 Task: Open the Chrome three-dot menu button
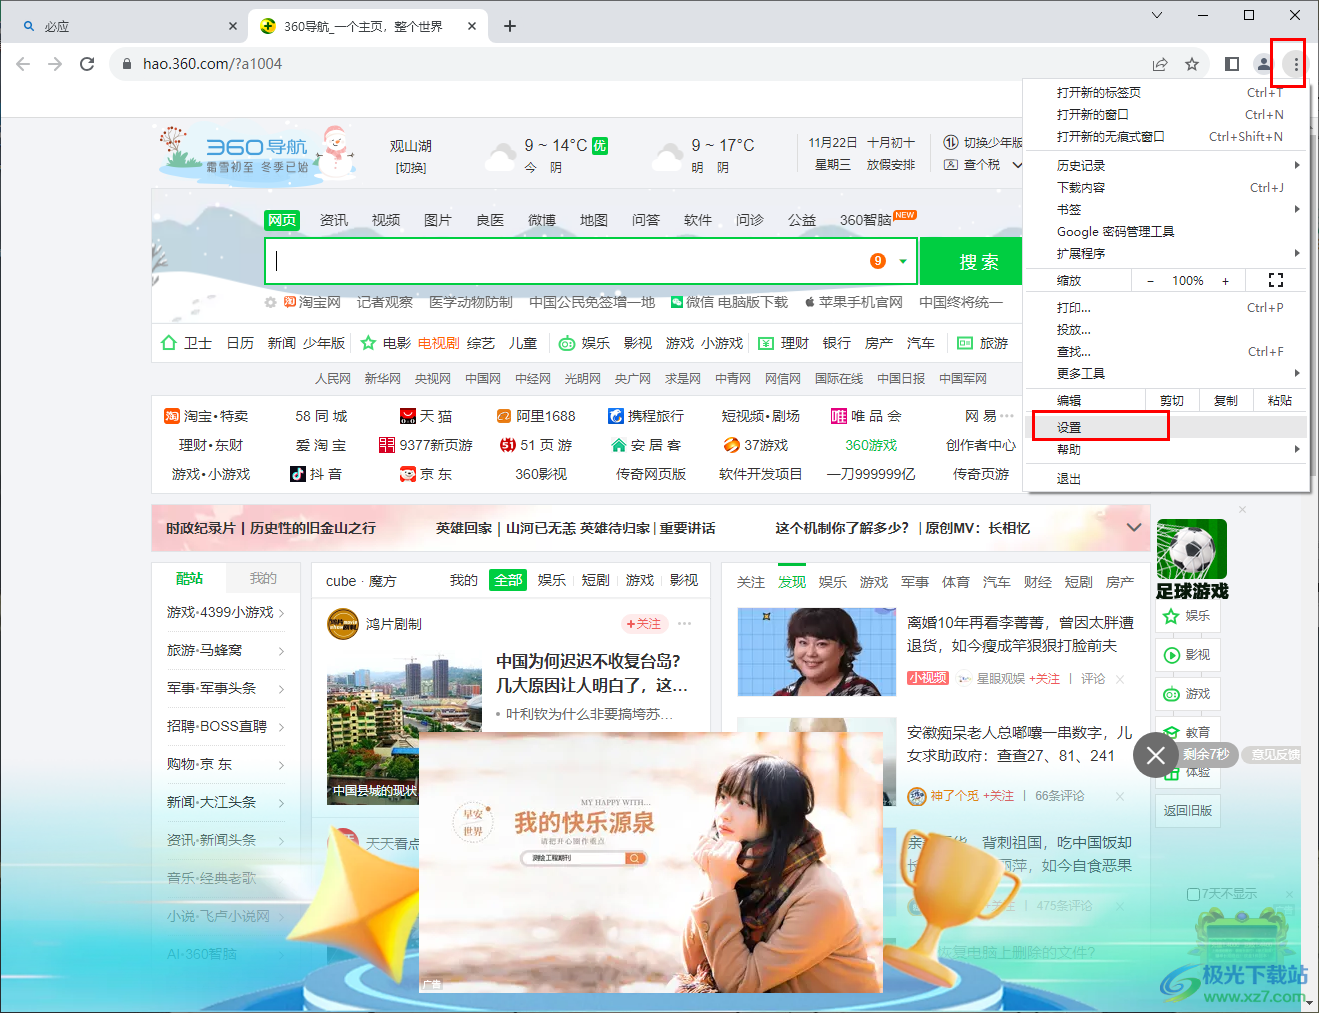click(1296, 64)
